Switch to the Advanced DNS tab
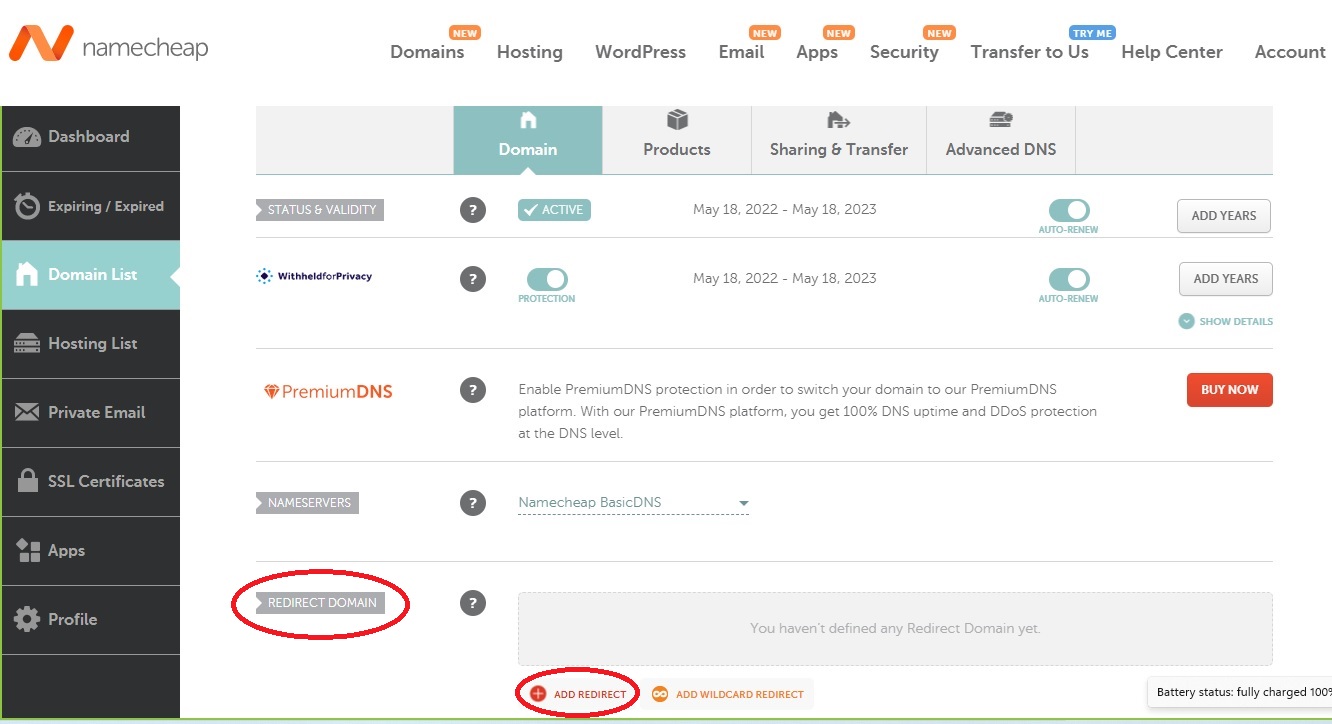This screenshot has height=724, width=1332. (1001, 140)
